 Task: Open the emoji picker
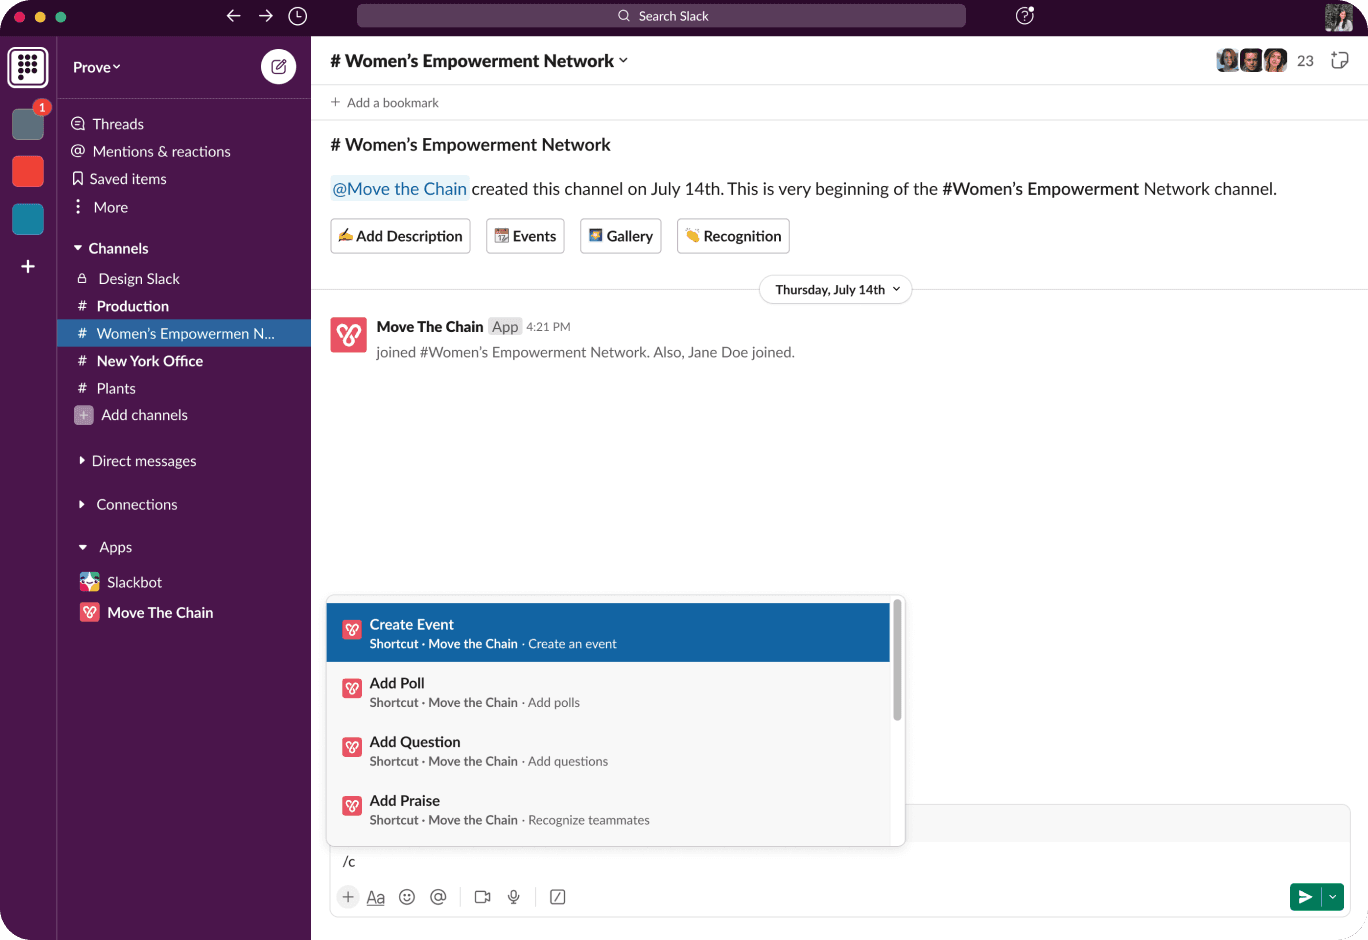[407, 897]
